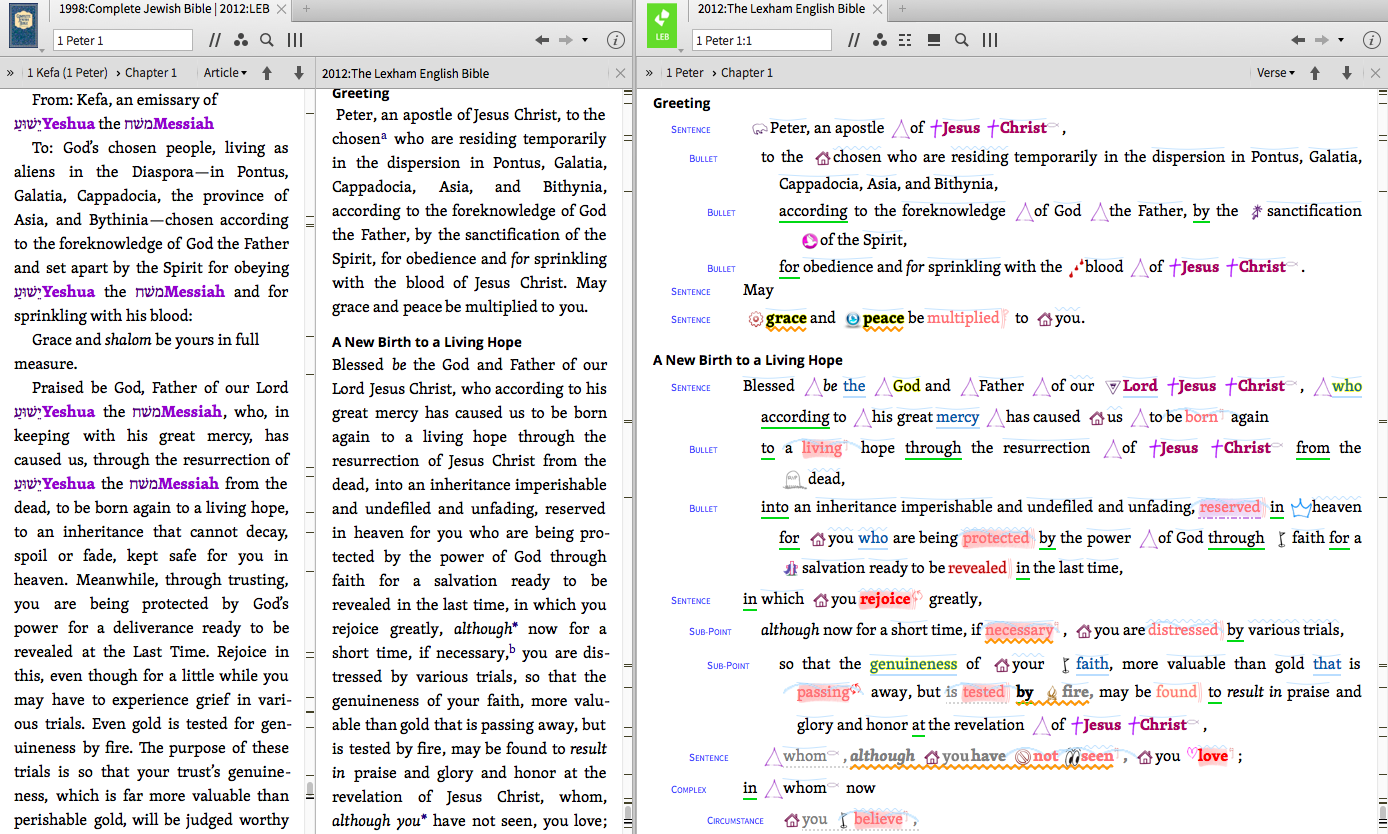Open history dropdown arrow in LEB panel
1388x834 pixels.
[x=1339, y=40]
